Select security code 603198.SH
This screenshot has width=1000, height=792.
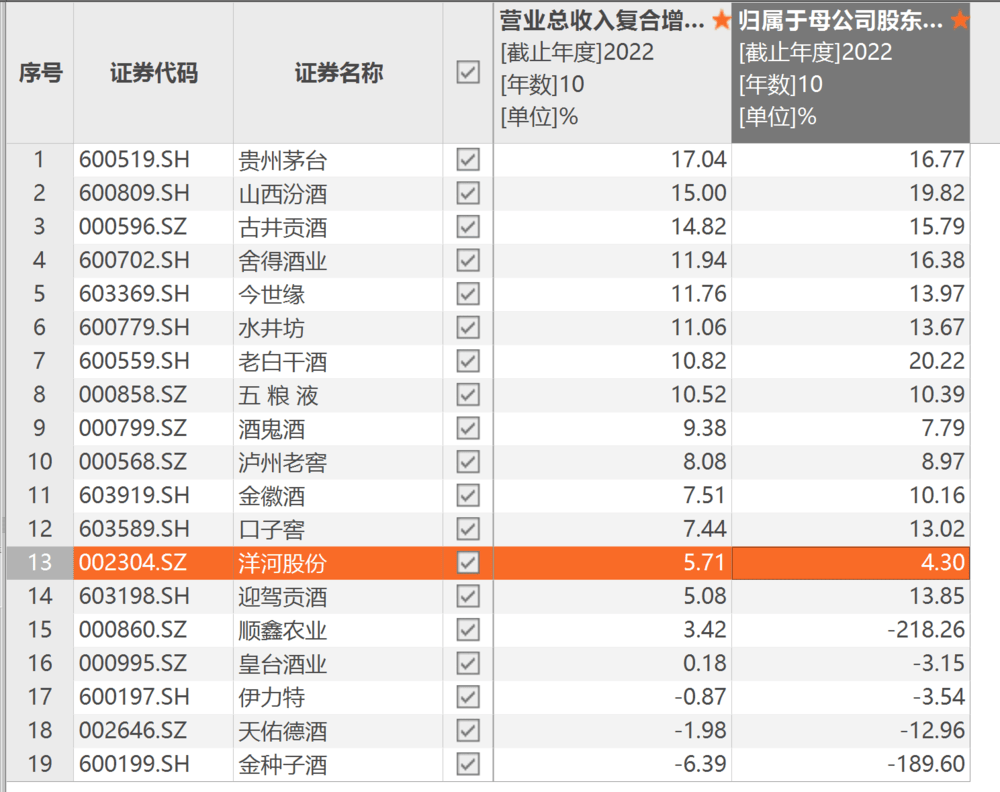tap(134, 596)
